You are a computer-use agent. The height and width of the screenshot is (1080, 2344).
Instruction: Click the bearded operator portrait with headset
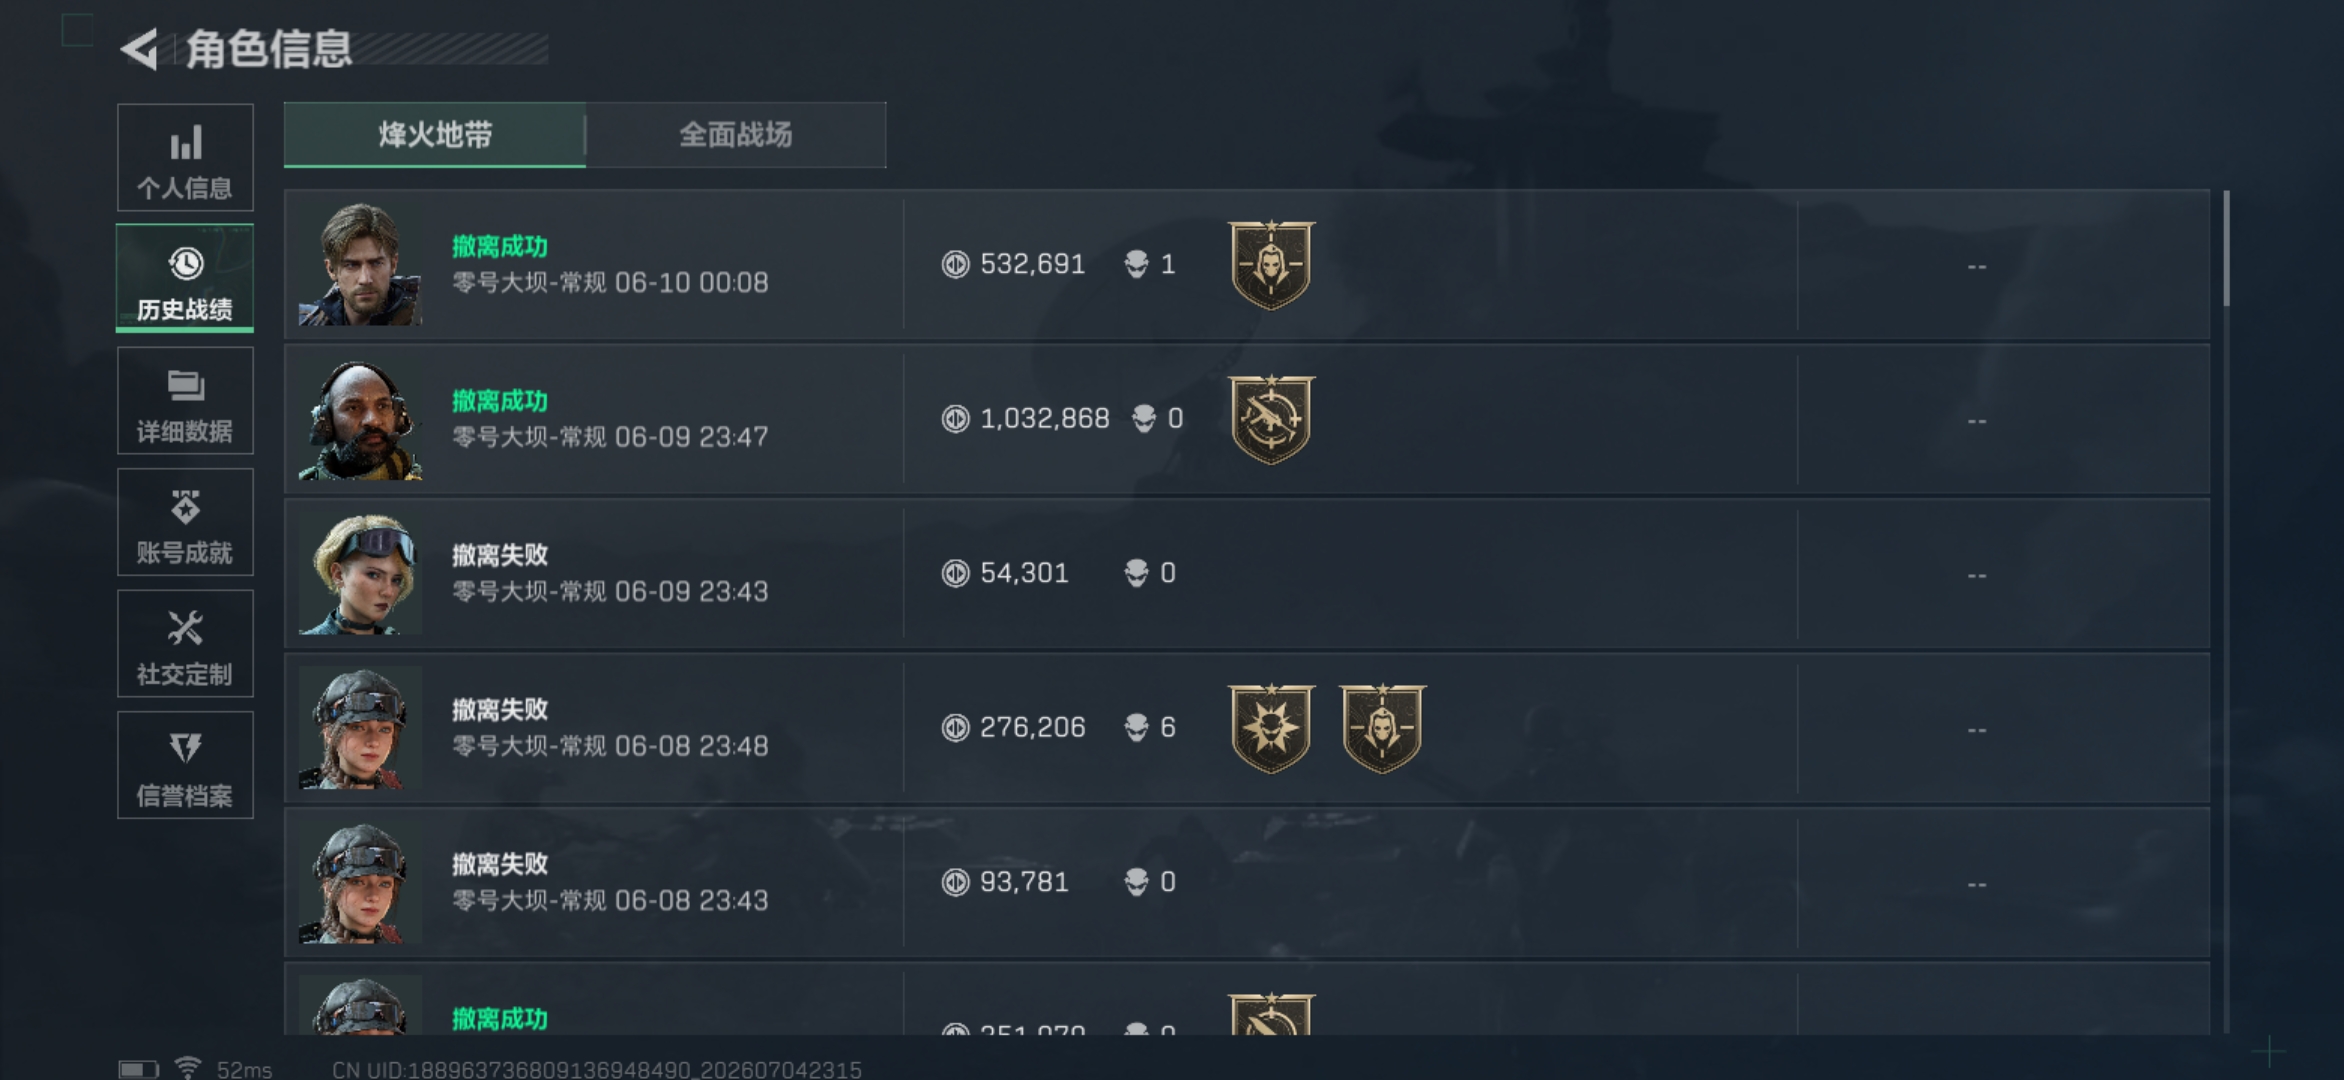click(360, 419)
